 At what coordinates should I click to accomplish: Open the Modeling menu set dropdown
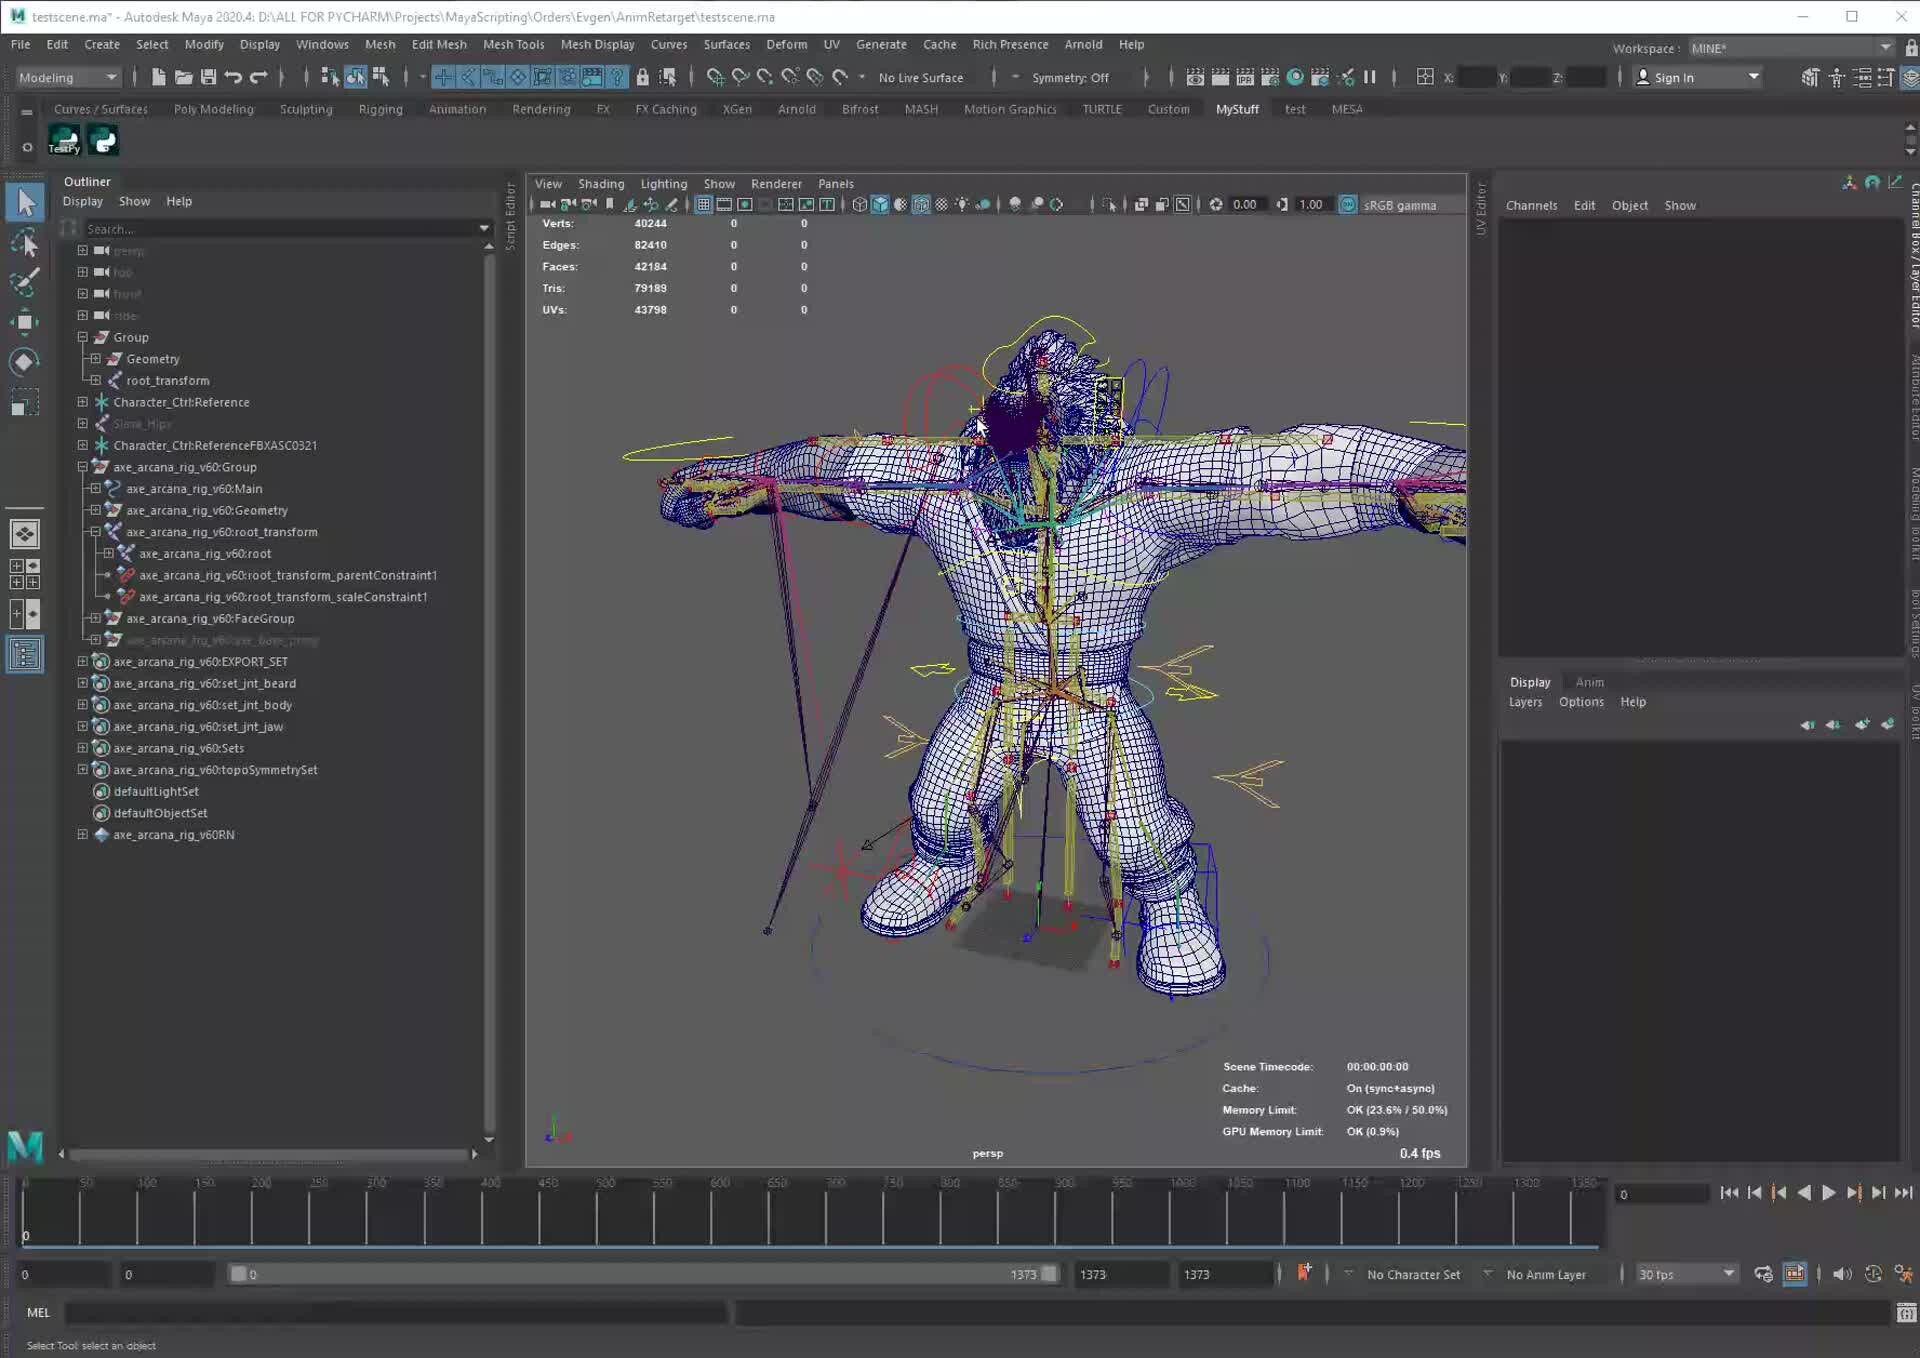[x=66, y=77]
